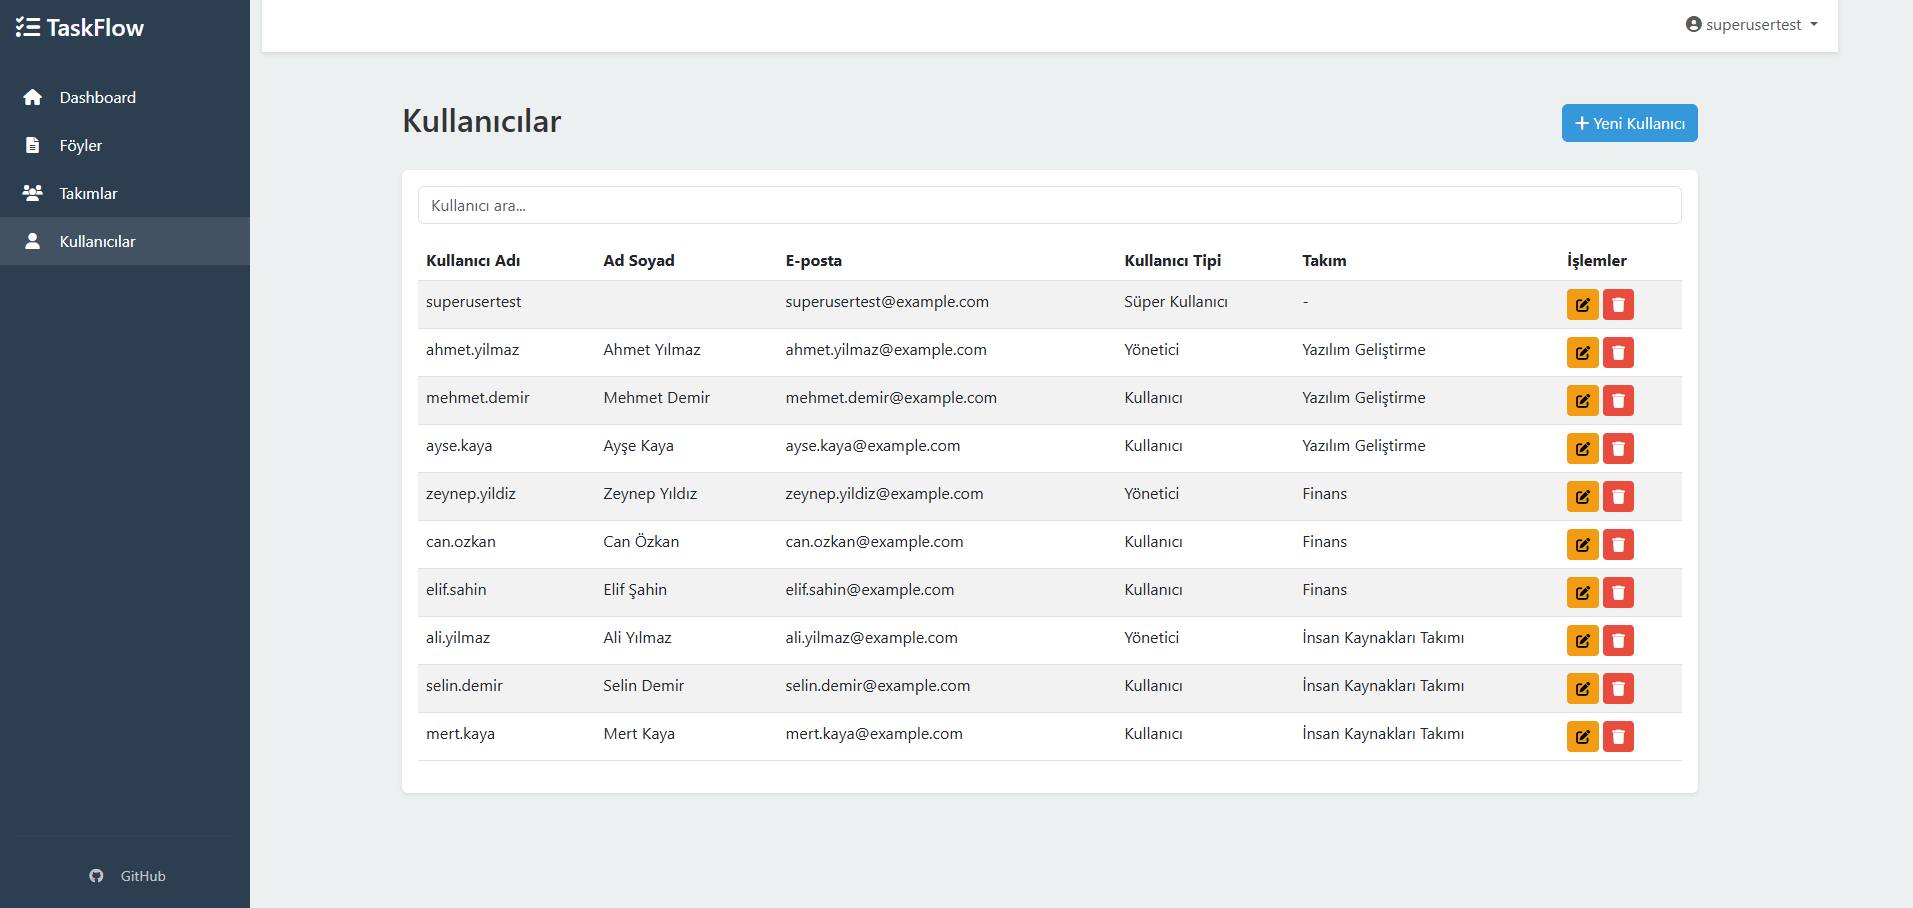Open the superusertest account dropdown
Viewport: 1913px width, 908px height.
1751,25
